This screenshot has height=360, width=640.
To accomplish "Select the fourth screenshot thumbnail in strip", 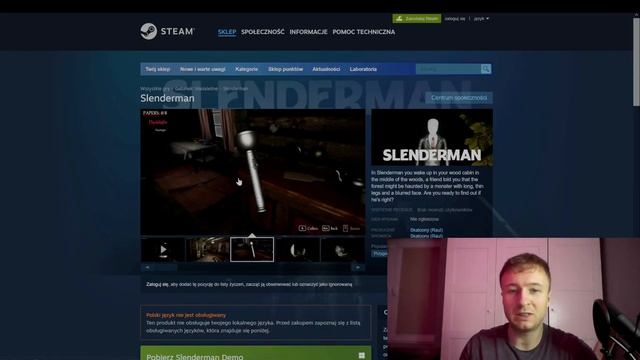I will click(x=298, y=249).
